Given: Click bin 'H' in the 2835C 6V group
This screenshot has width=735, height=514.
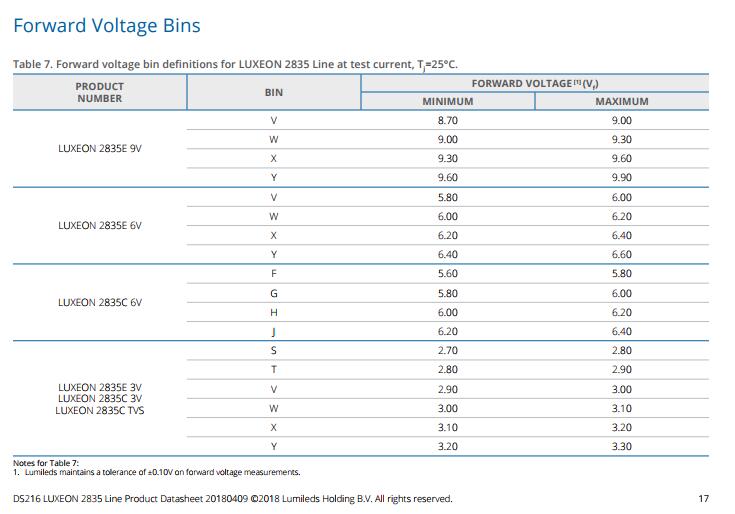Looking at the screenshot, I should (274, 313).
